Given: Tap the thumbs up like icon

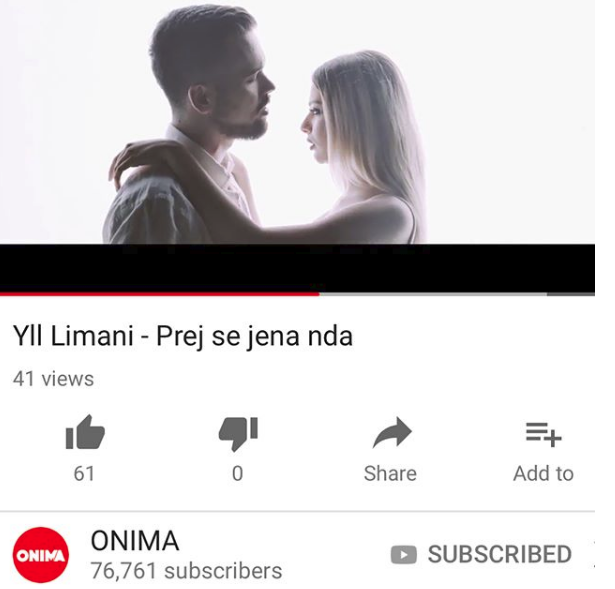Looking at the screenshot, I should pos(85,432).
